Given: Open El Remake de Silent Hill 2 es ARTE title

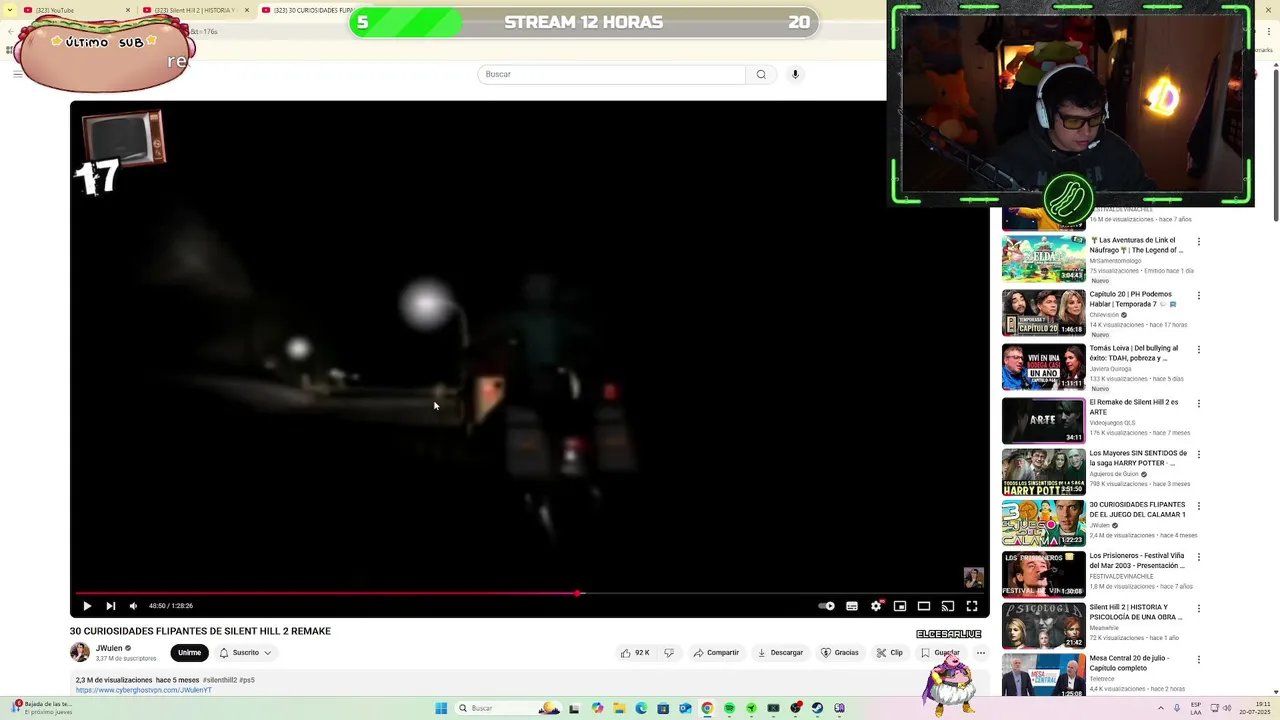Looking at the screenshot, I should (x=1134, y=407).
